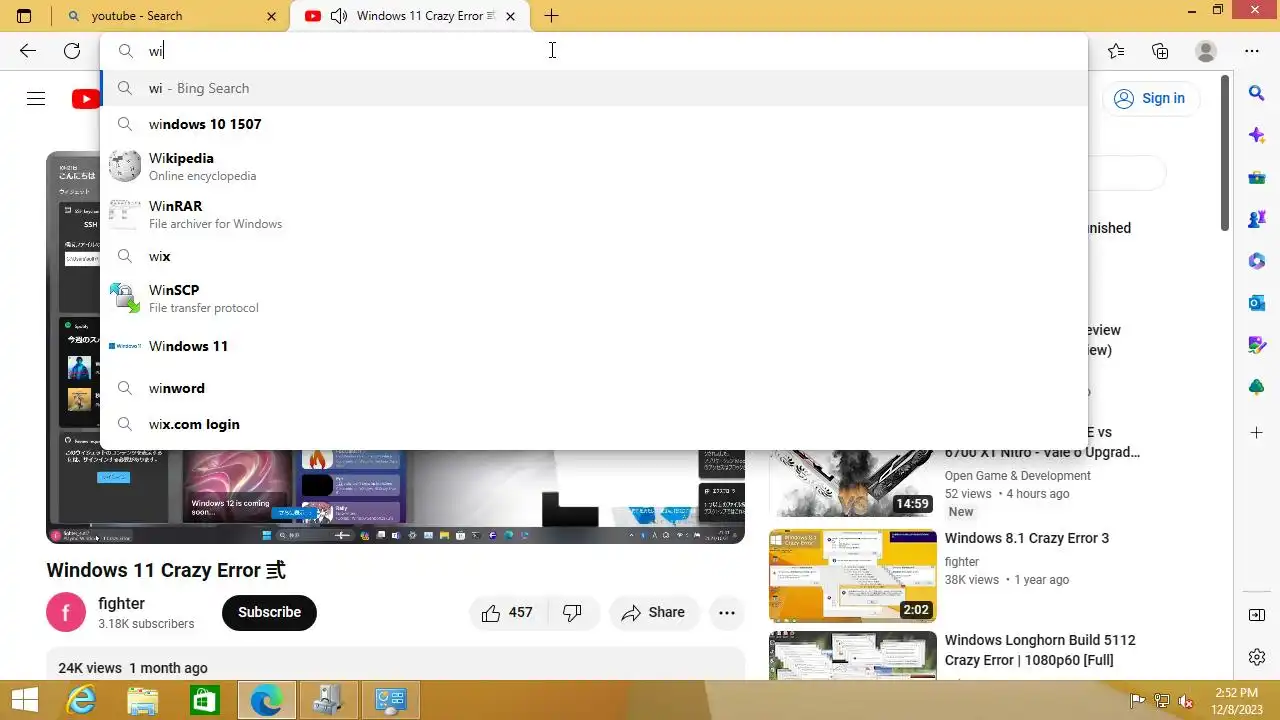
Task: Open Windows 8.1 Crazy Error 3 thumbnail
Action: click(853, 576)
